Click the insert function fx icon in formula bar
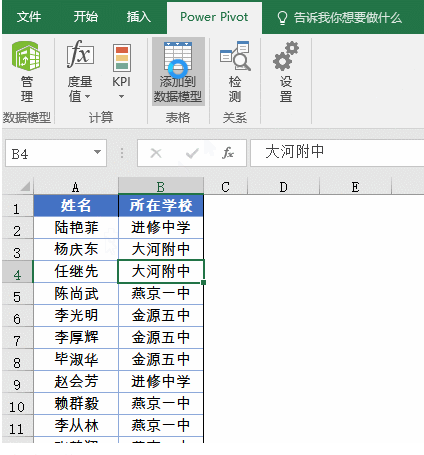 [228, 153]
